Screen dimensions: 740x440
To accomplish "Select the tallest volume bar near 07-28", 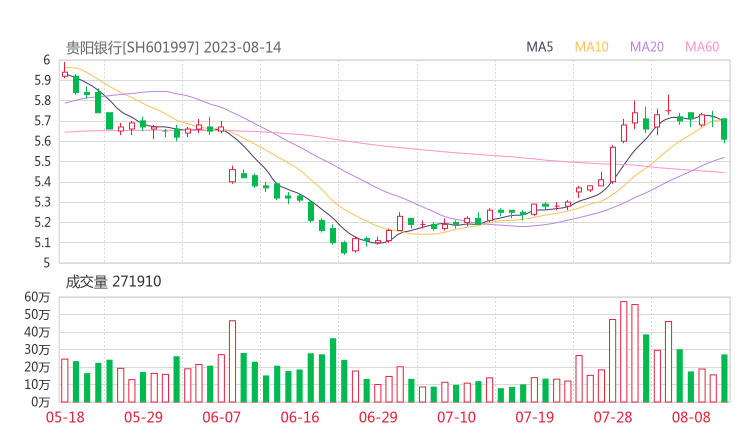I will pos(623,352).
